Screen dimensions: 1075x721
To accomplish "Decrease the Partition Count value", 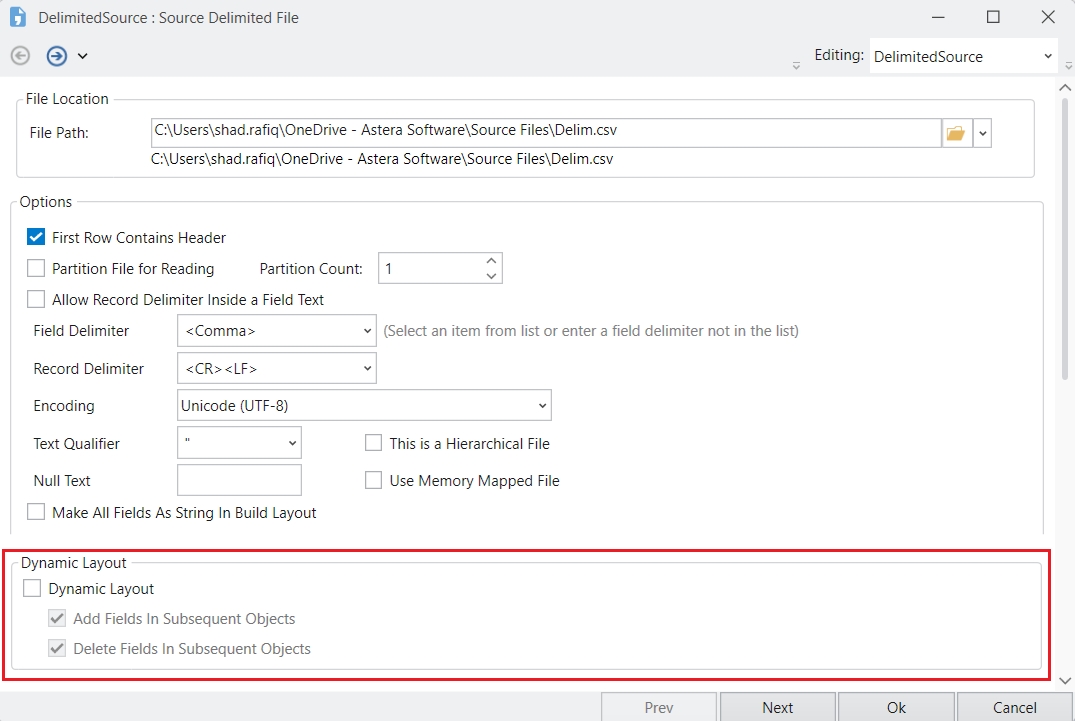I will (x=490, y=275).
